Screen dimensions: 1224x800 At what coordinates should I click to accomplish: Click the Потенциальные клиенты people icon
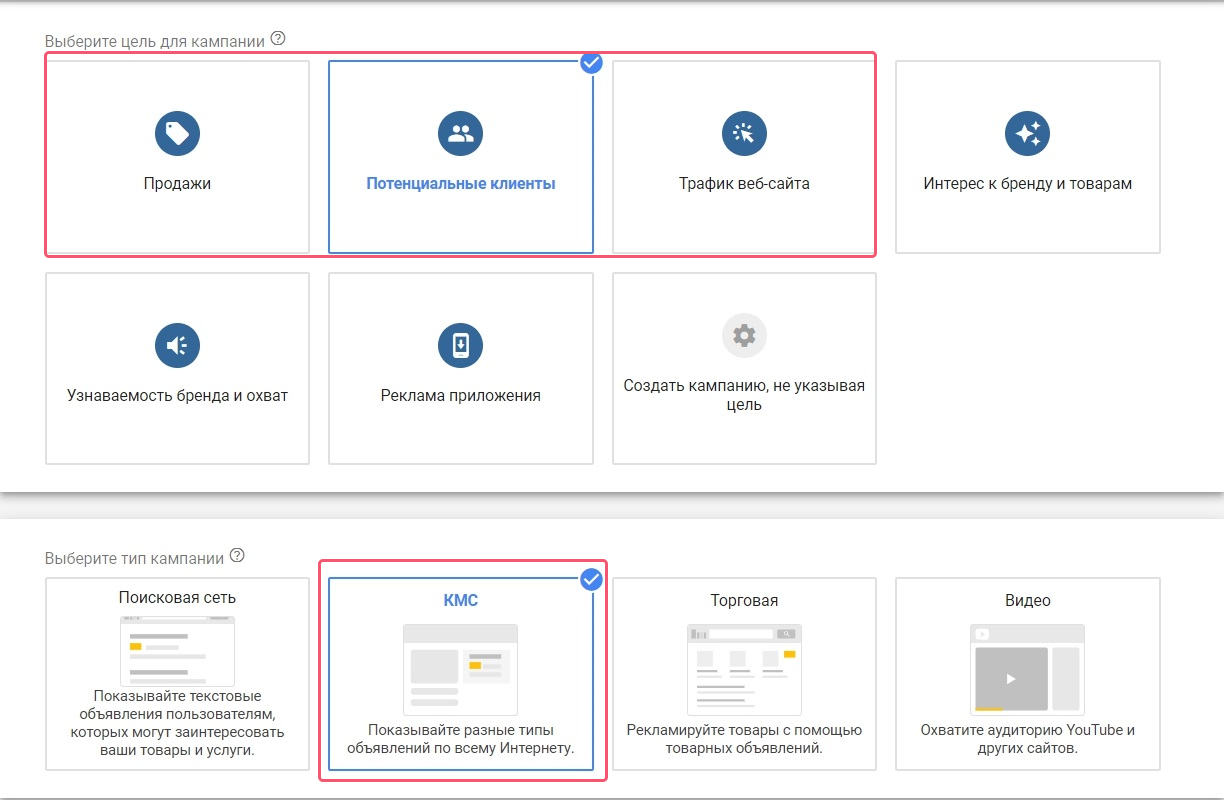460,133
